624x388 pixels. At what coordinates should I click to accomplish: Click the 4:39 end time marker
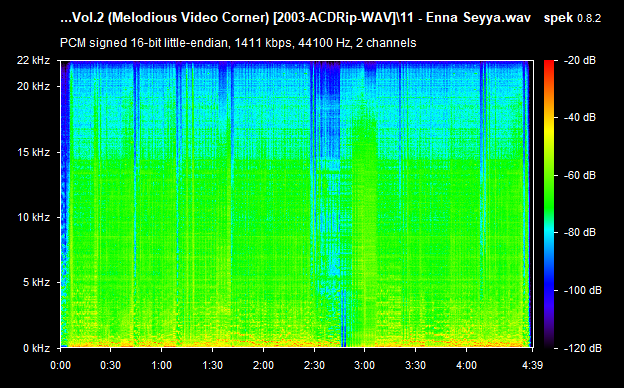coord(532,365)
